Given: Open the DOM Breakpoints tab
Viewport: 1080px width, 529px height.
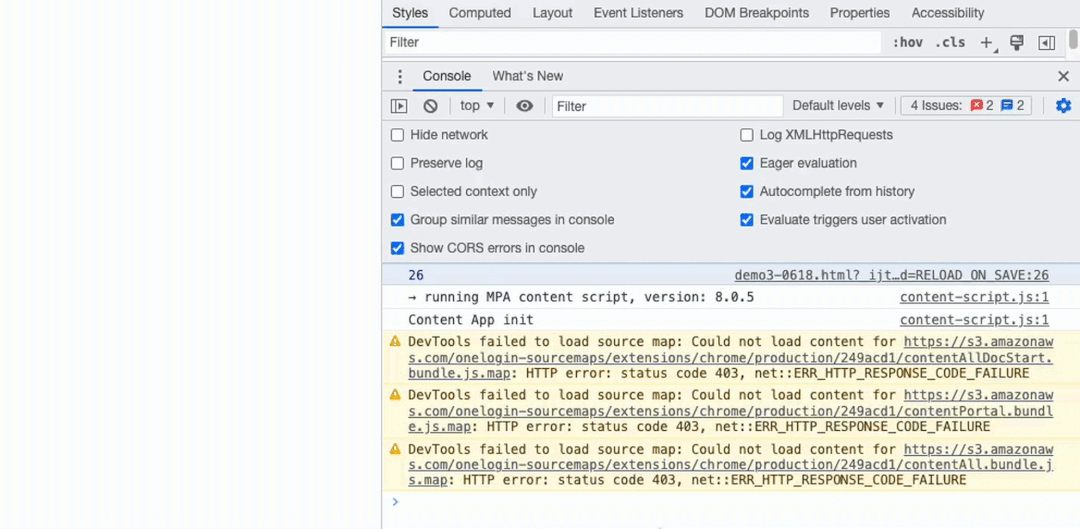Looking at the screenshot, I should click(756, 13).
